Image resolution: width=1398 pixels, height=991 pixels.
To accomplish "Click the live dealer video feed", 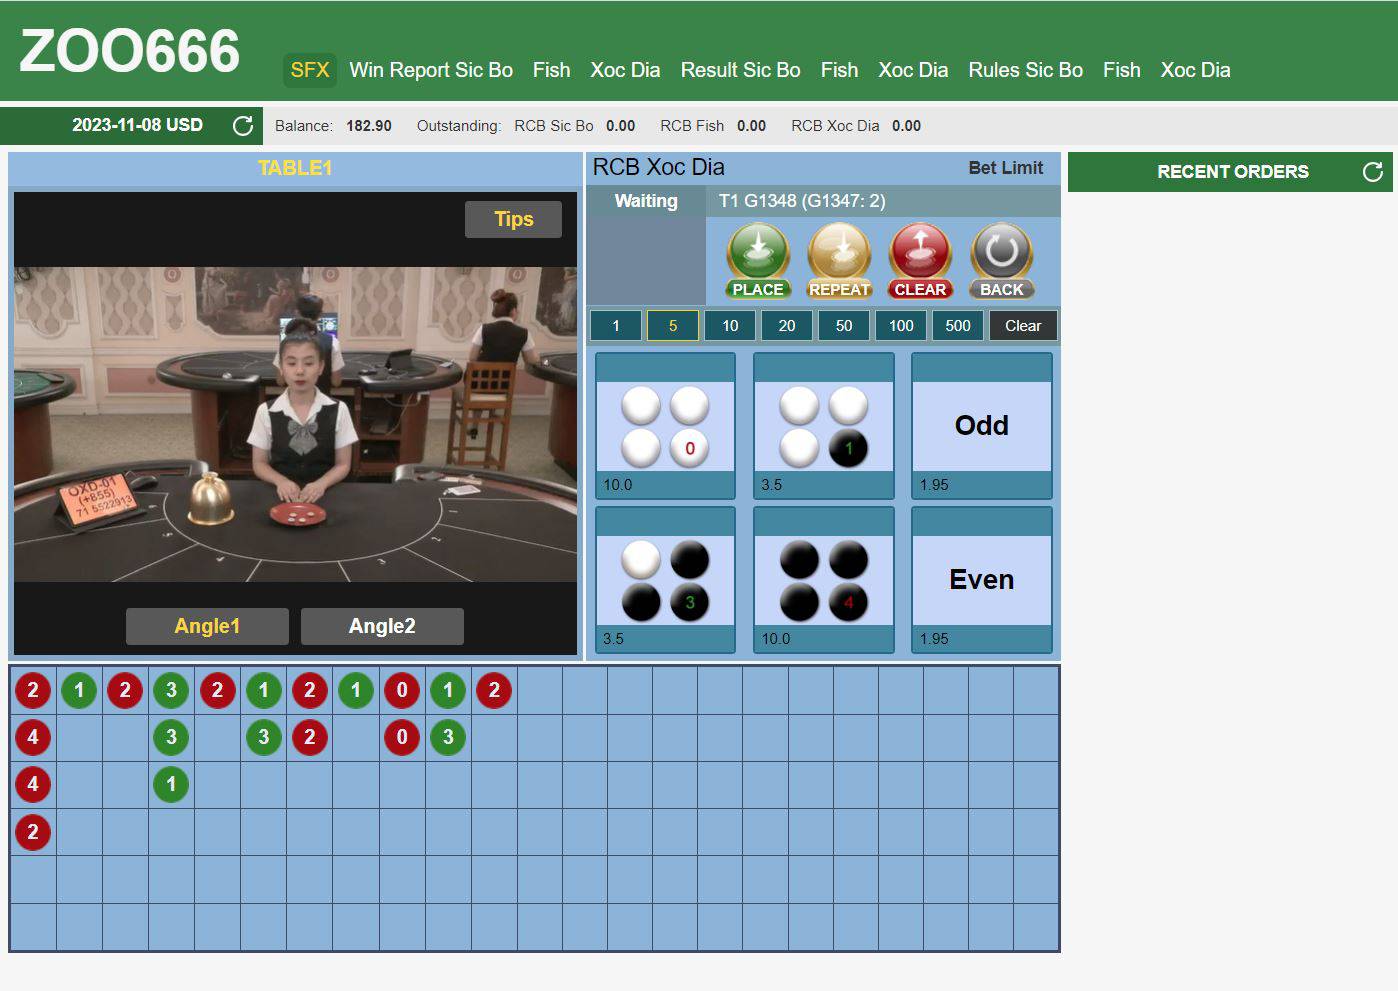I will (x=295, y=424).
